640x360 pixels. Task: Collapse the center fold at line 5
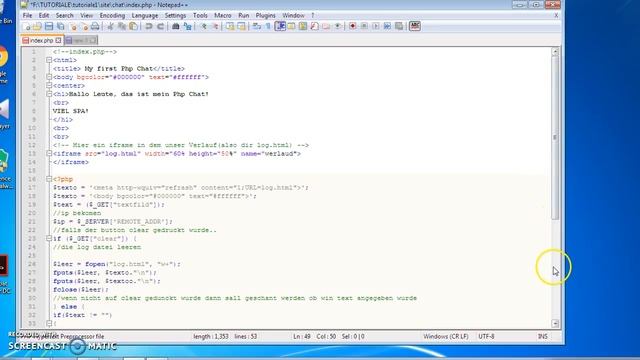[49, 86]
